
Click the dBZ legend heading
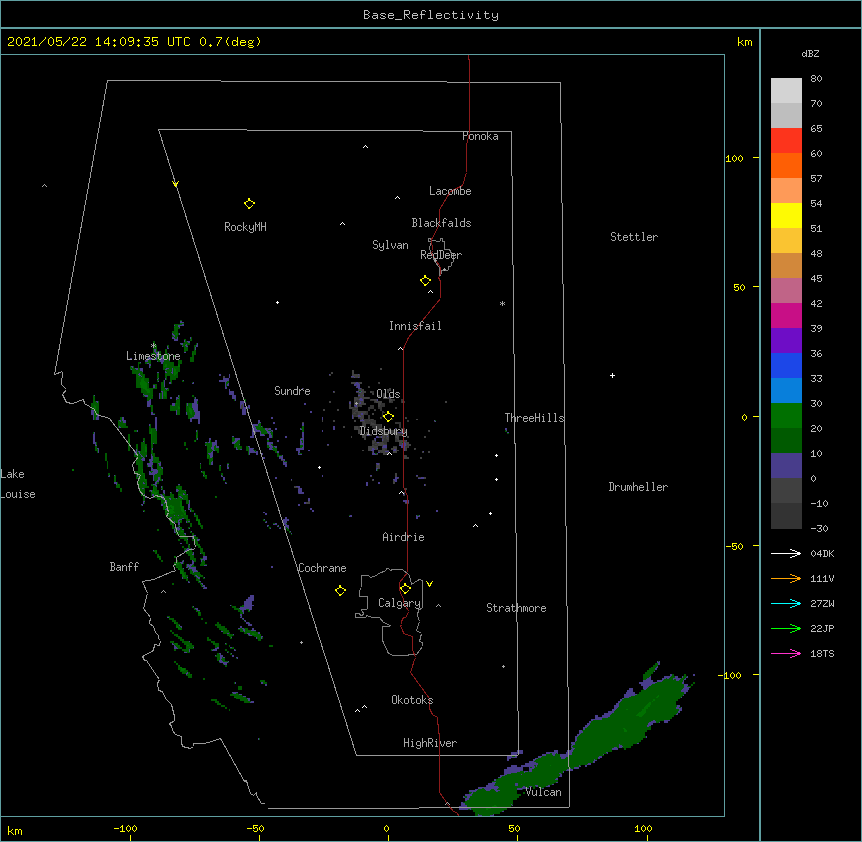pos(810,53)
